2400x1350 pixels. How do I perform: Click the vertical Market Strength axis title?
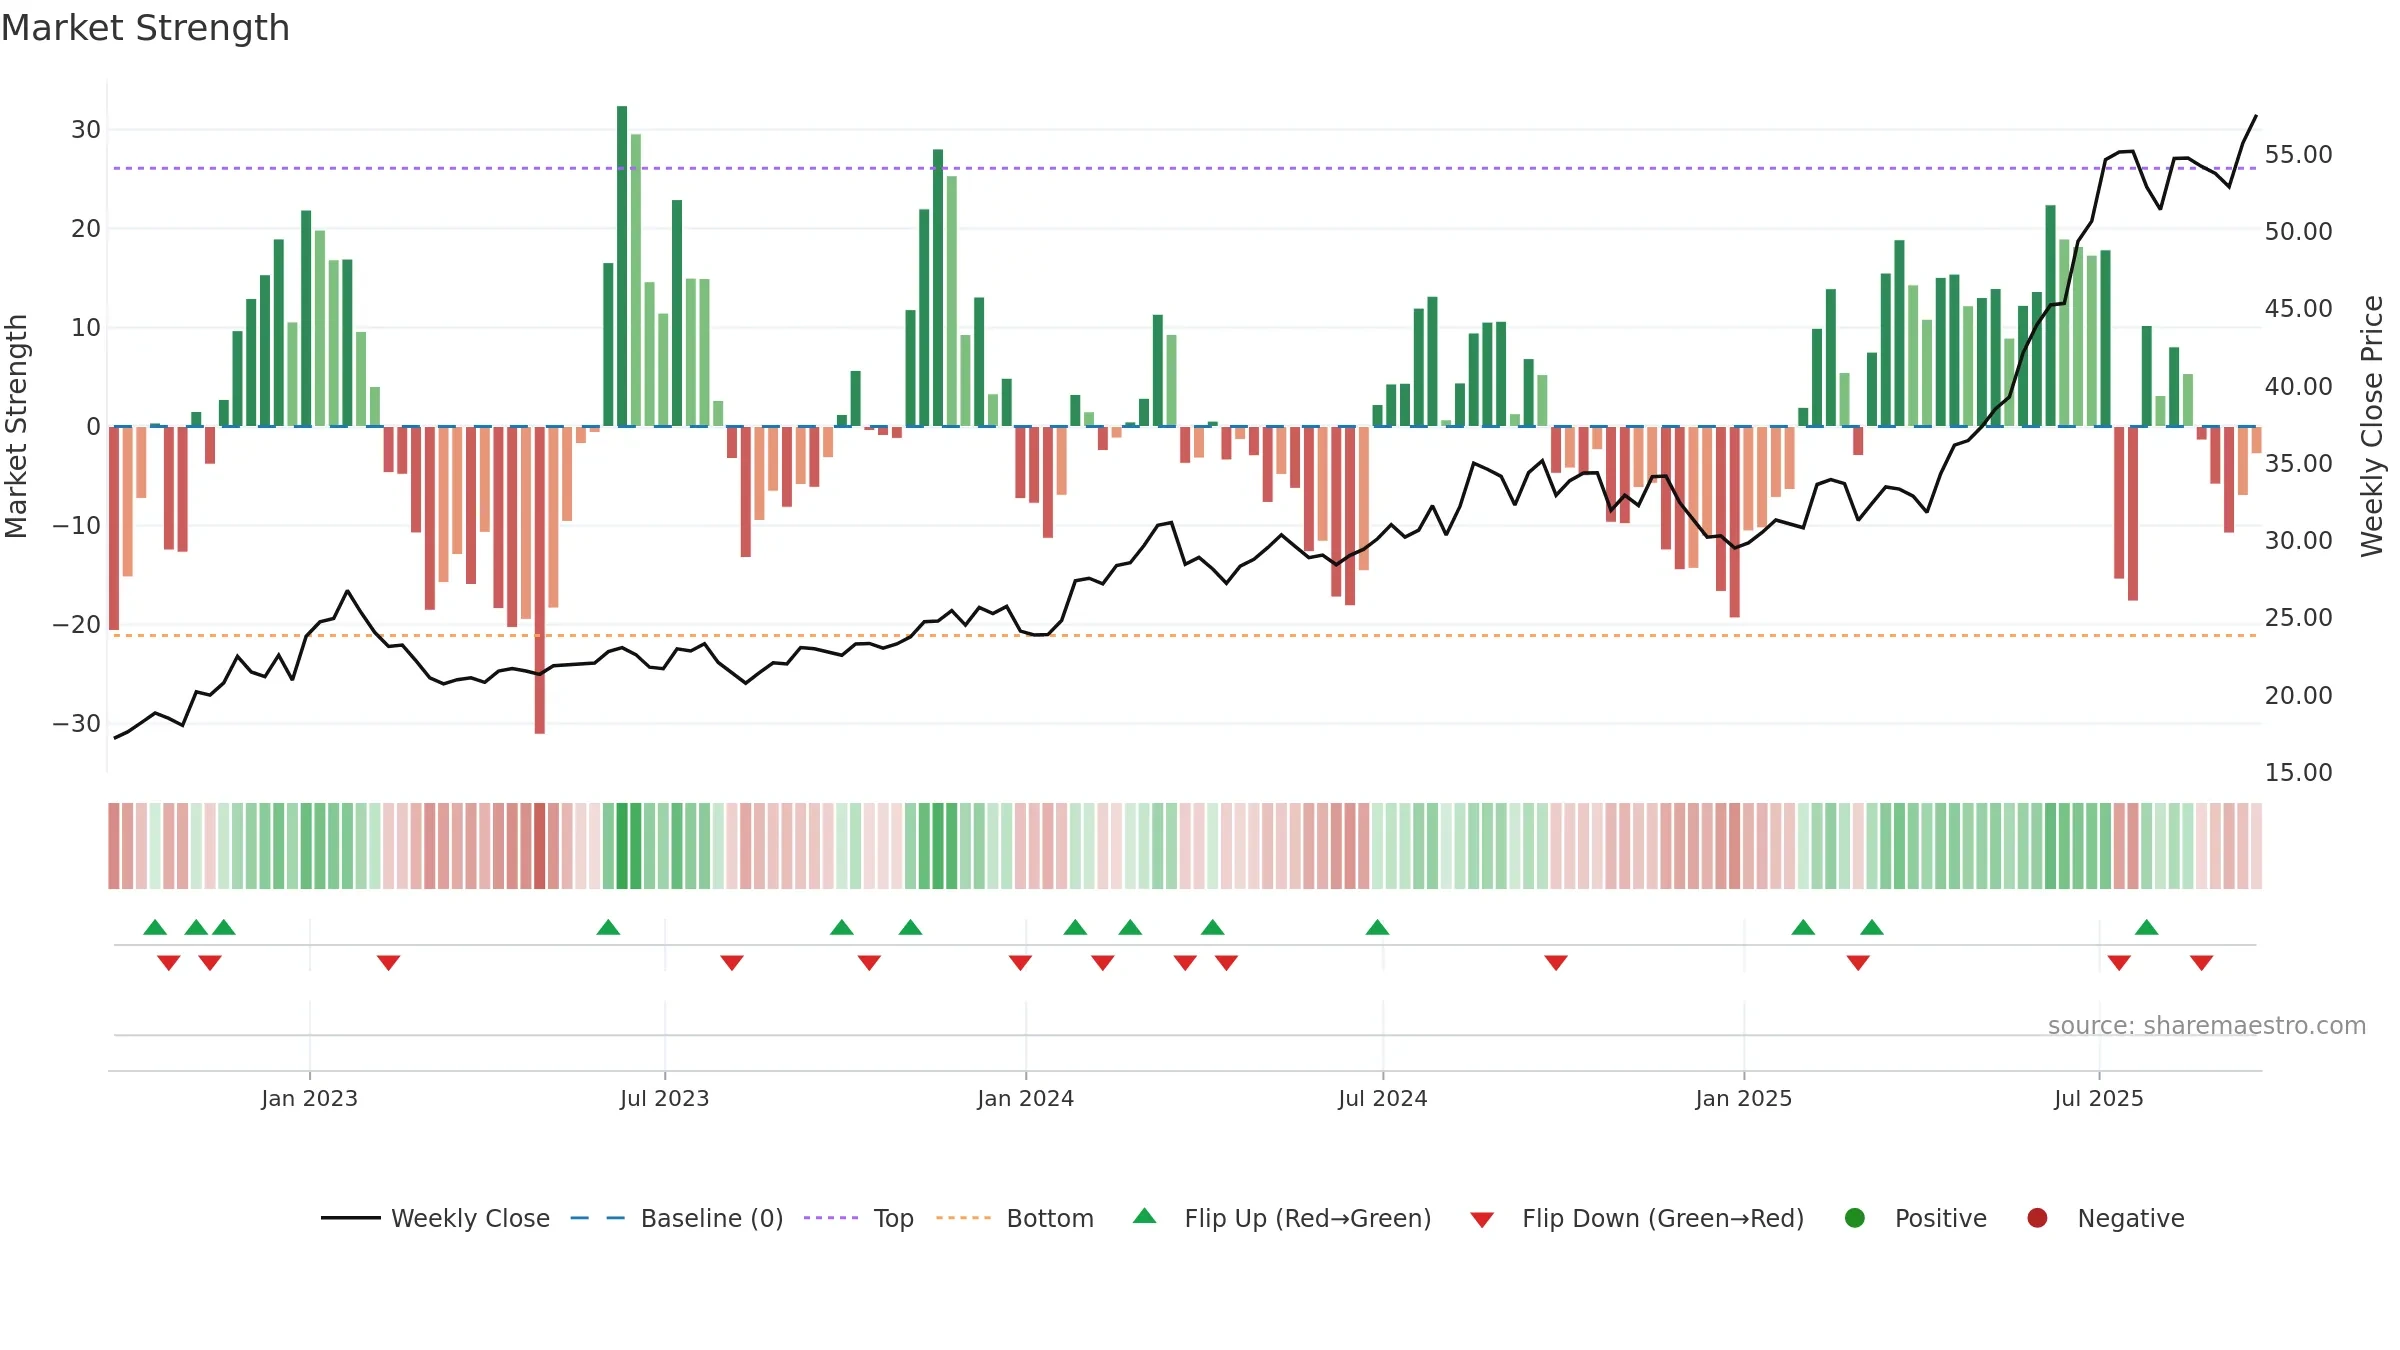coord(16,426)
